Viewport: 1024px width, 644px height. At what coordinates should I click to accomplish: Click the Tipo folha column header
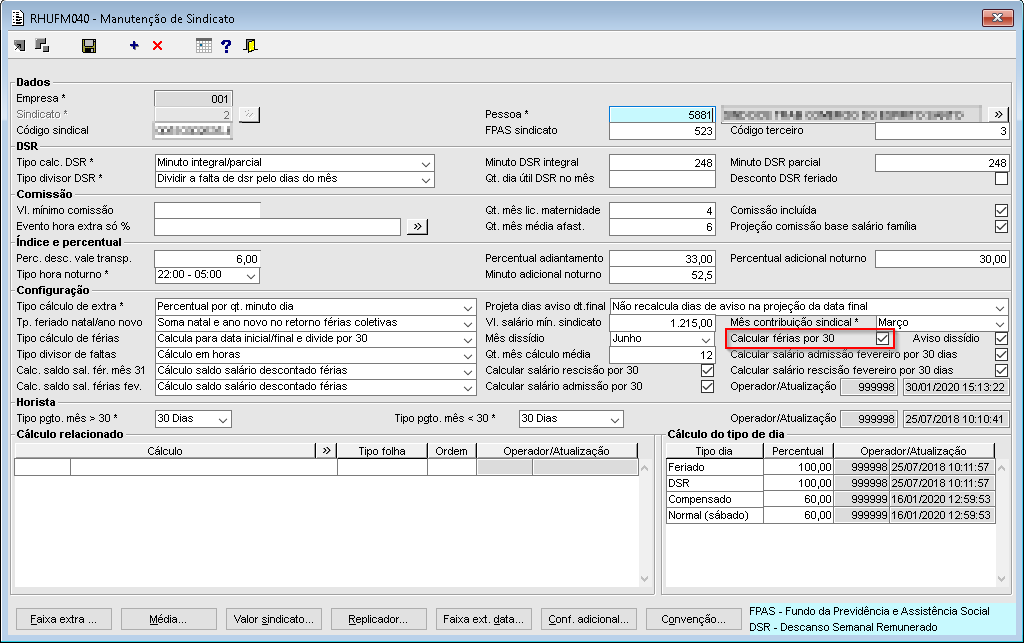click(x=382, y=451)
